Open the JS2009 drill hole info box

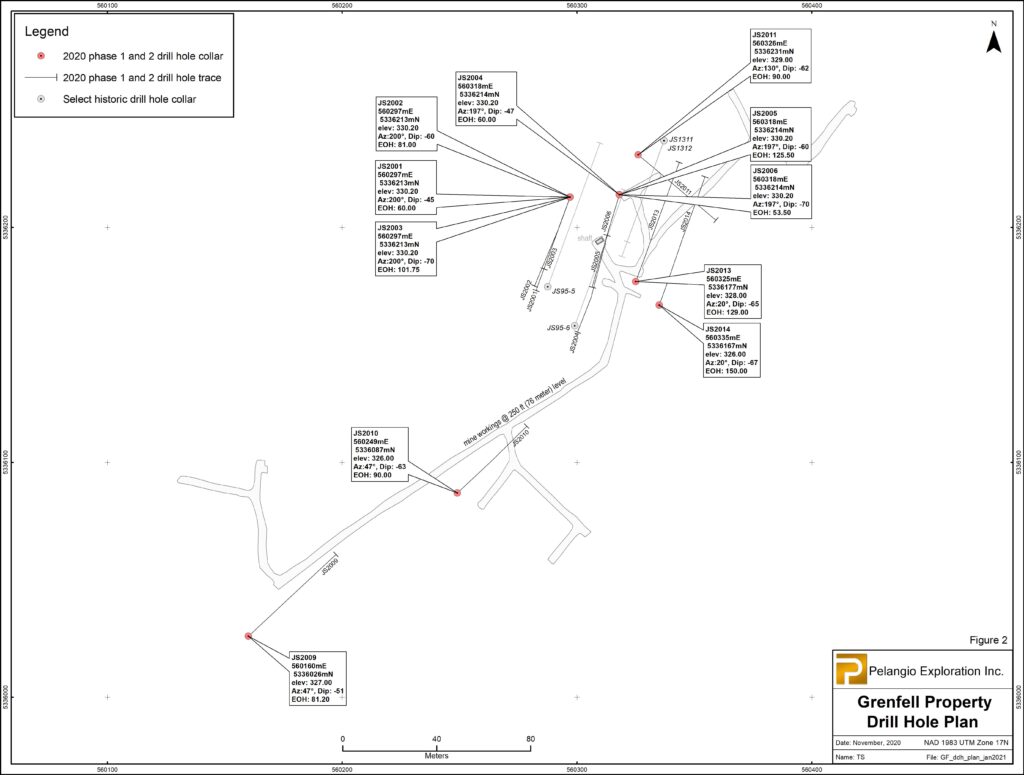tap(317, 679)
